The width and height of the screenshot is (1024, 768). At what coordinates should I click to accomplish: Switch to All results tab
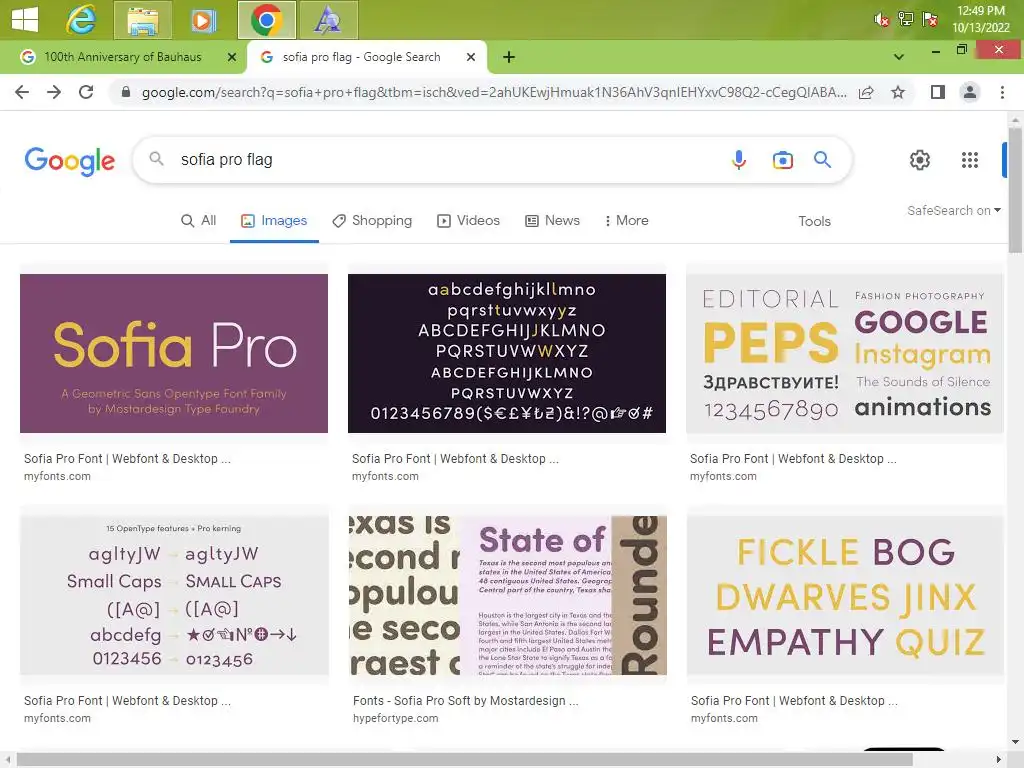point(199,221)
